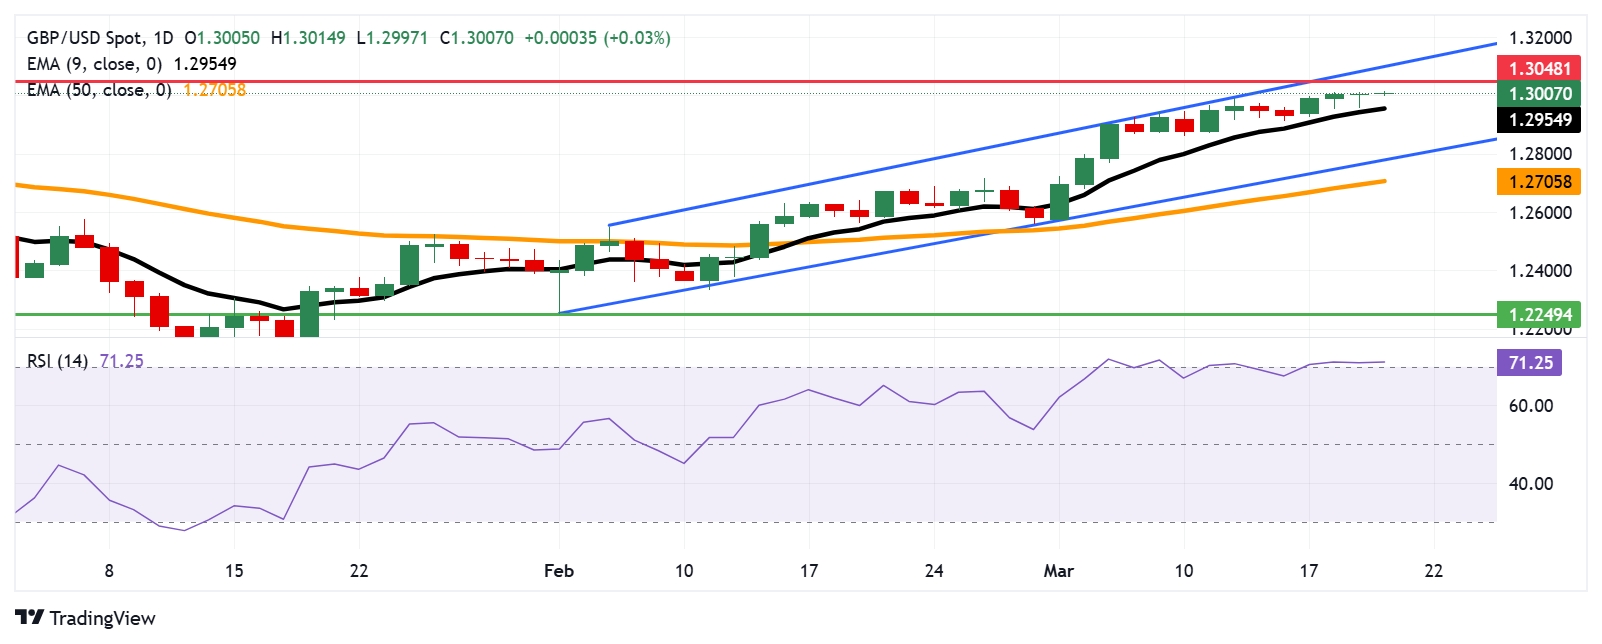Click the red 1.30481 price label
This screenshot has height=644, width=1602.
pos(1540,68)
